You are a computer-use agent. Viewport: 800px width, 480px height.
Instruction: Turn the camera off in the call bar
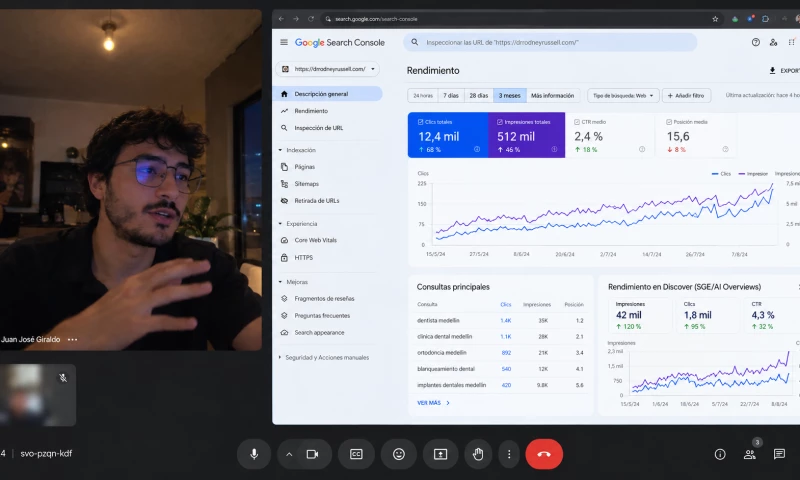tap(312, 454)
